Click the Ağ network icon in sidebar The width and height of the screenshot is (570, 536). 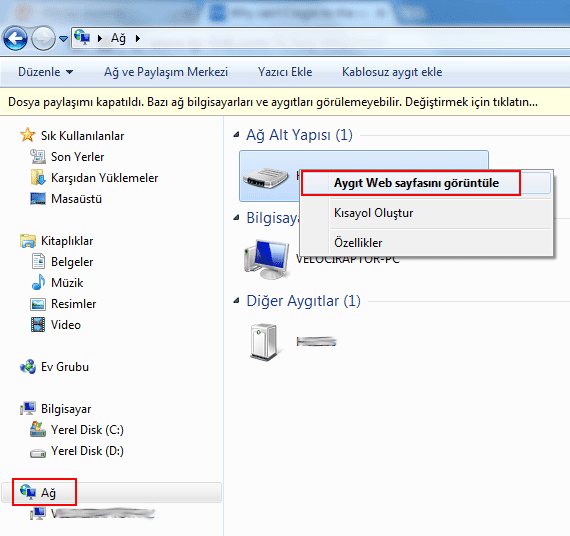[28, 492]
